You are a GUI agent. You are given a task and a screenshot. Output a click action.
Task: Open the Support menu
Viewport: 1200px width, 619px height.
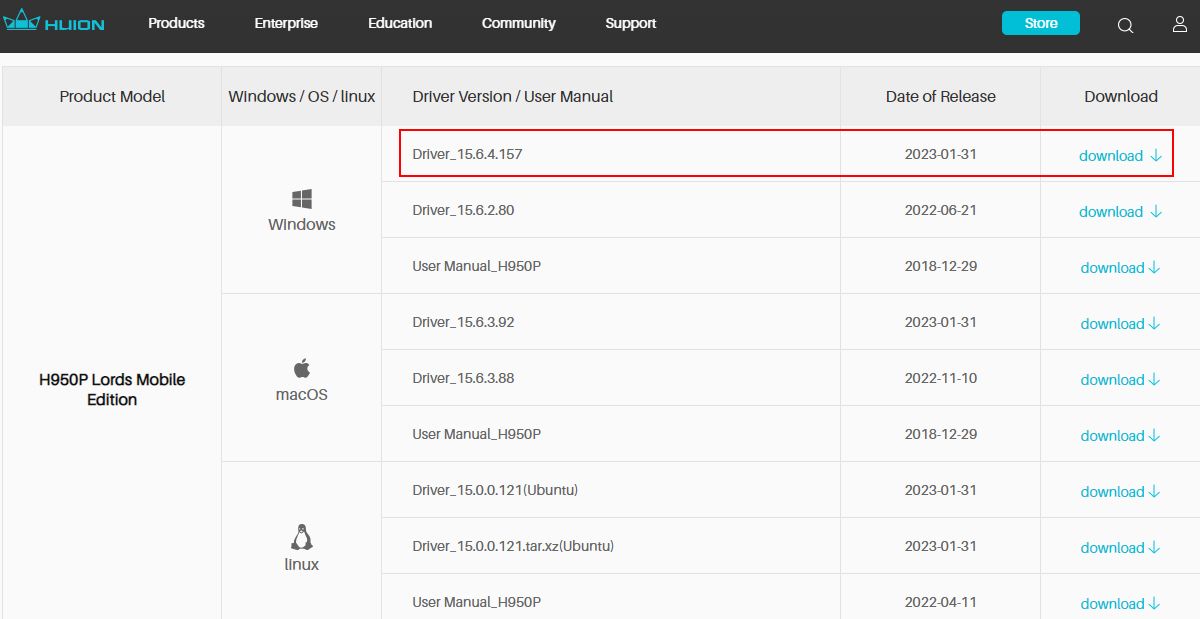pos(631,23)
